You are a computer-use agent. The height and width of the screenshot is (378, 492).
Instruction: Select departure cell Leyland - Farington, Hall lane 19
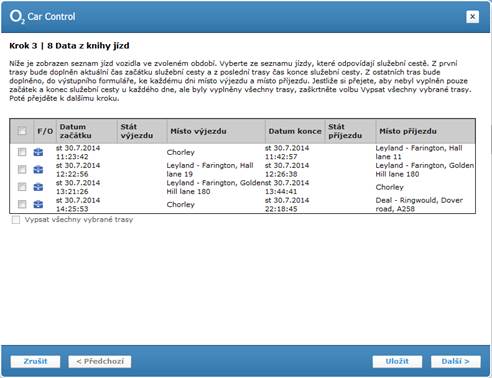pyautogui.click(x=210, y=170)
